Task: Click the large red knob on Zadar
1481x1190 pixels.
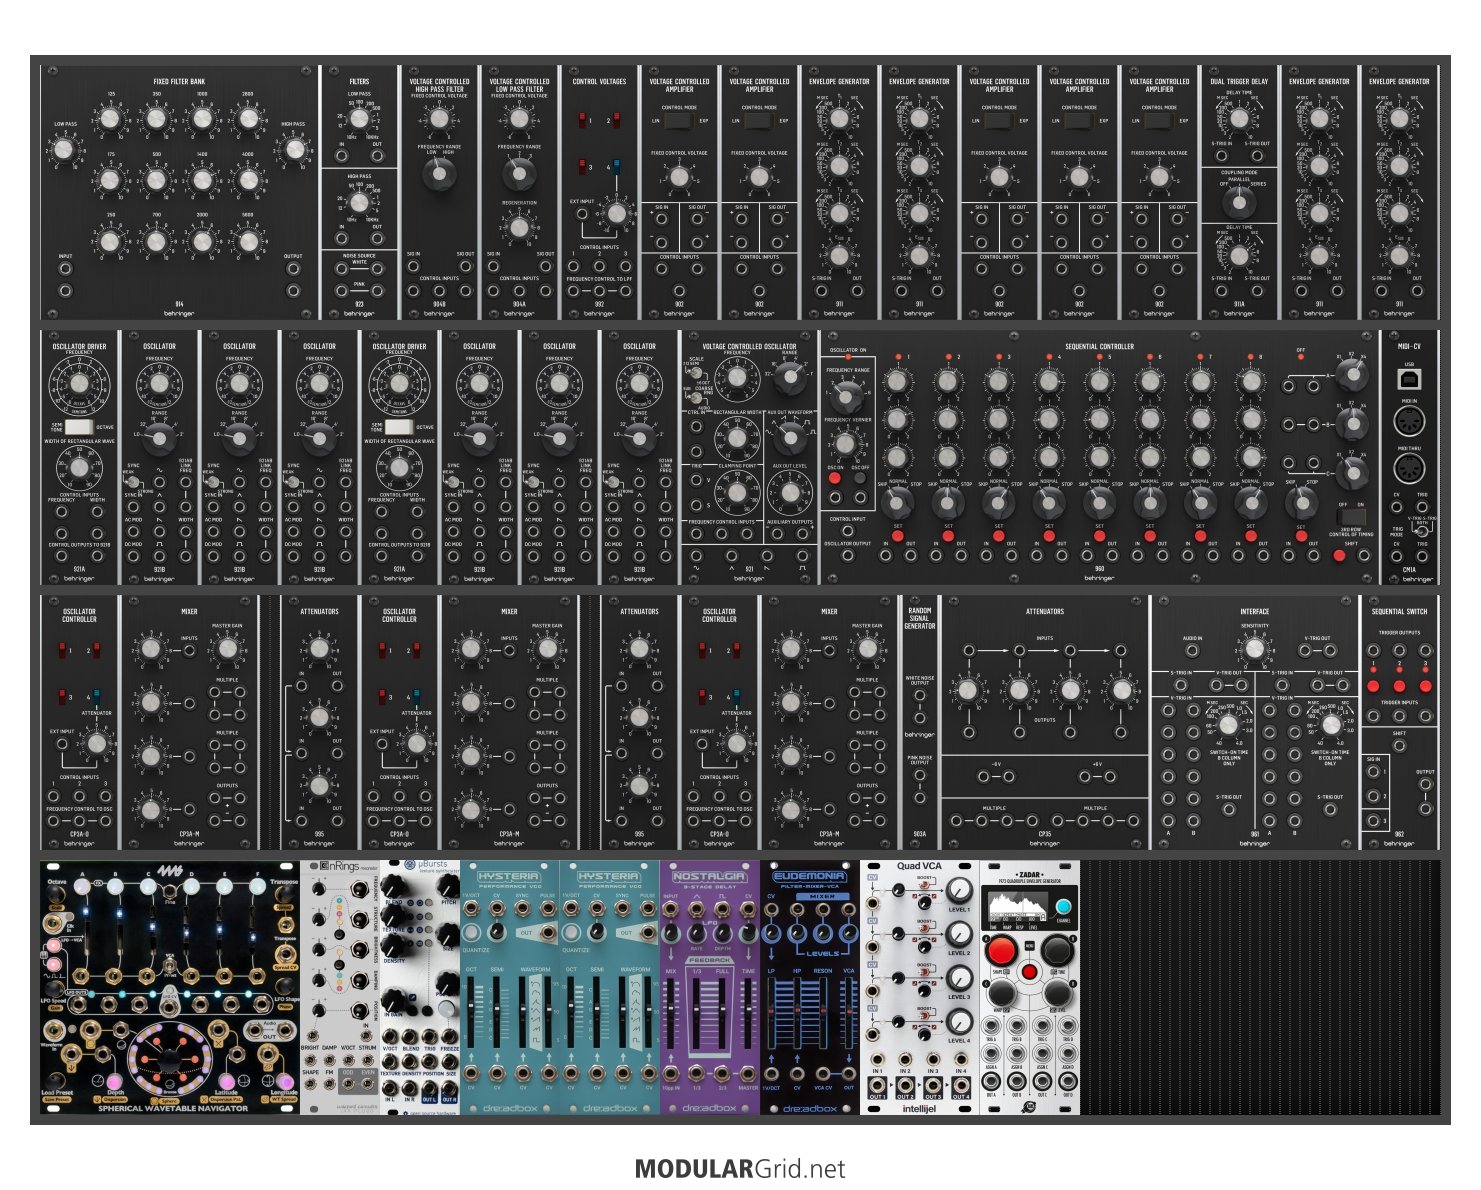Action: 1001,951
